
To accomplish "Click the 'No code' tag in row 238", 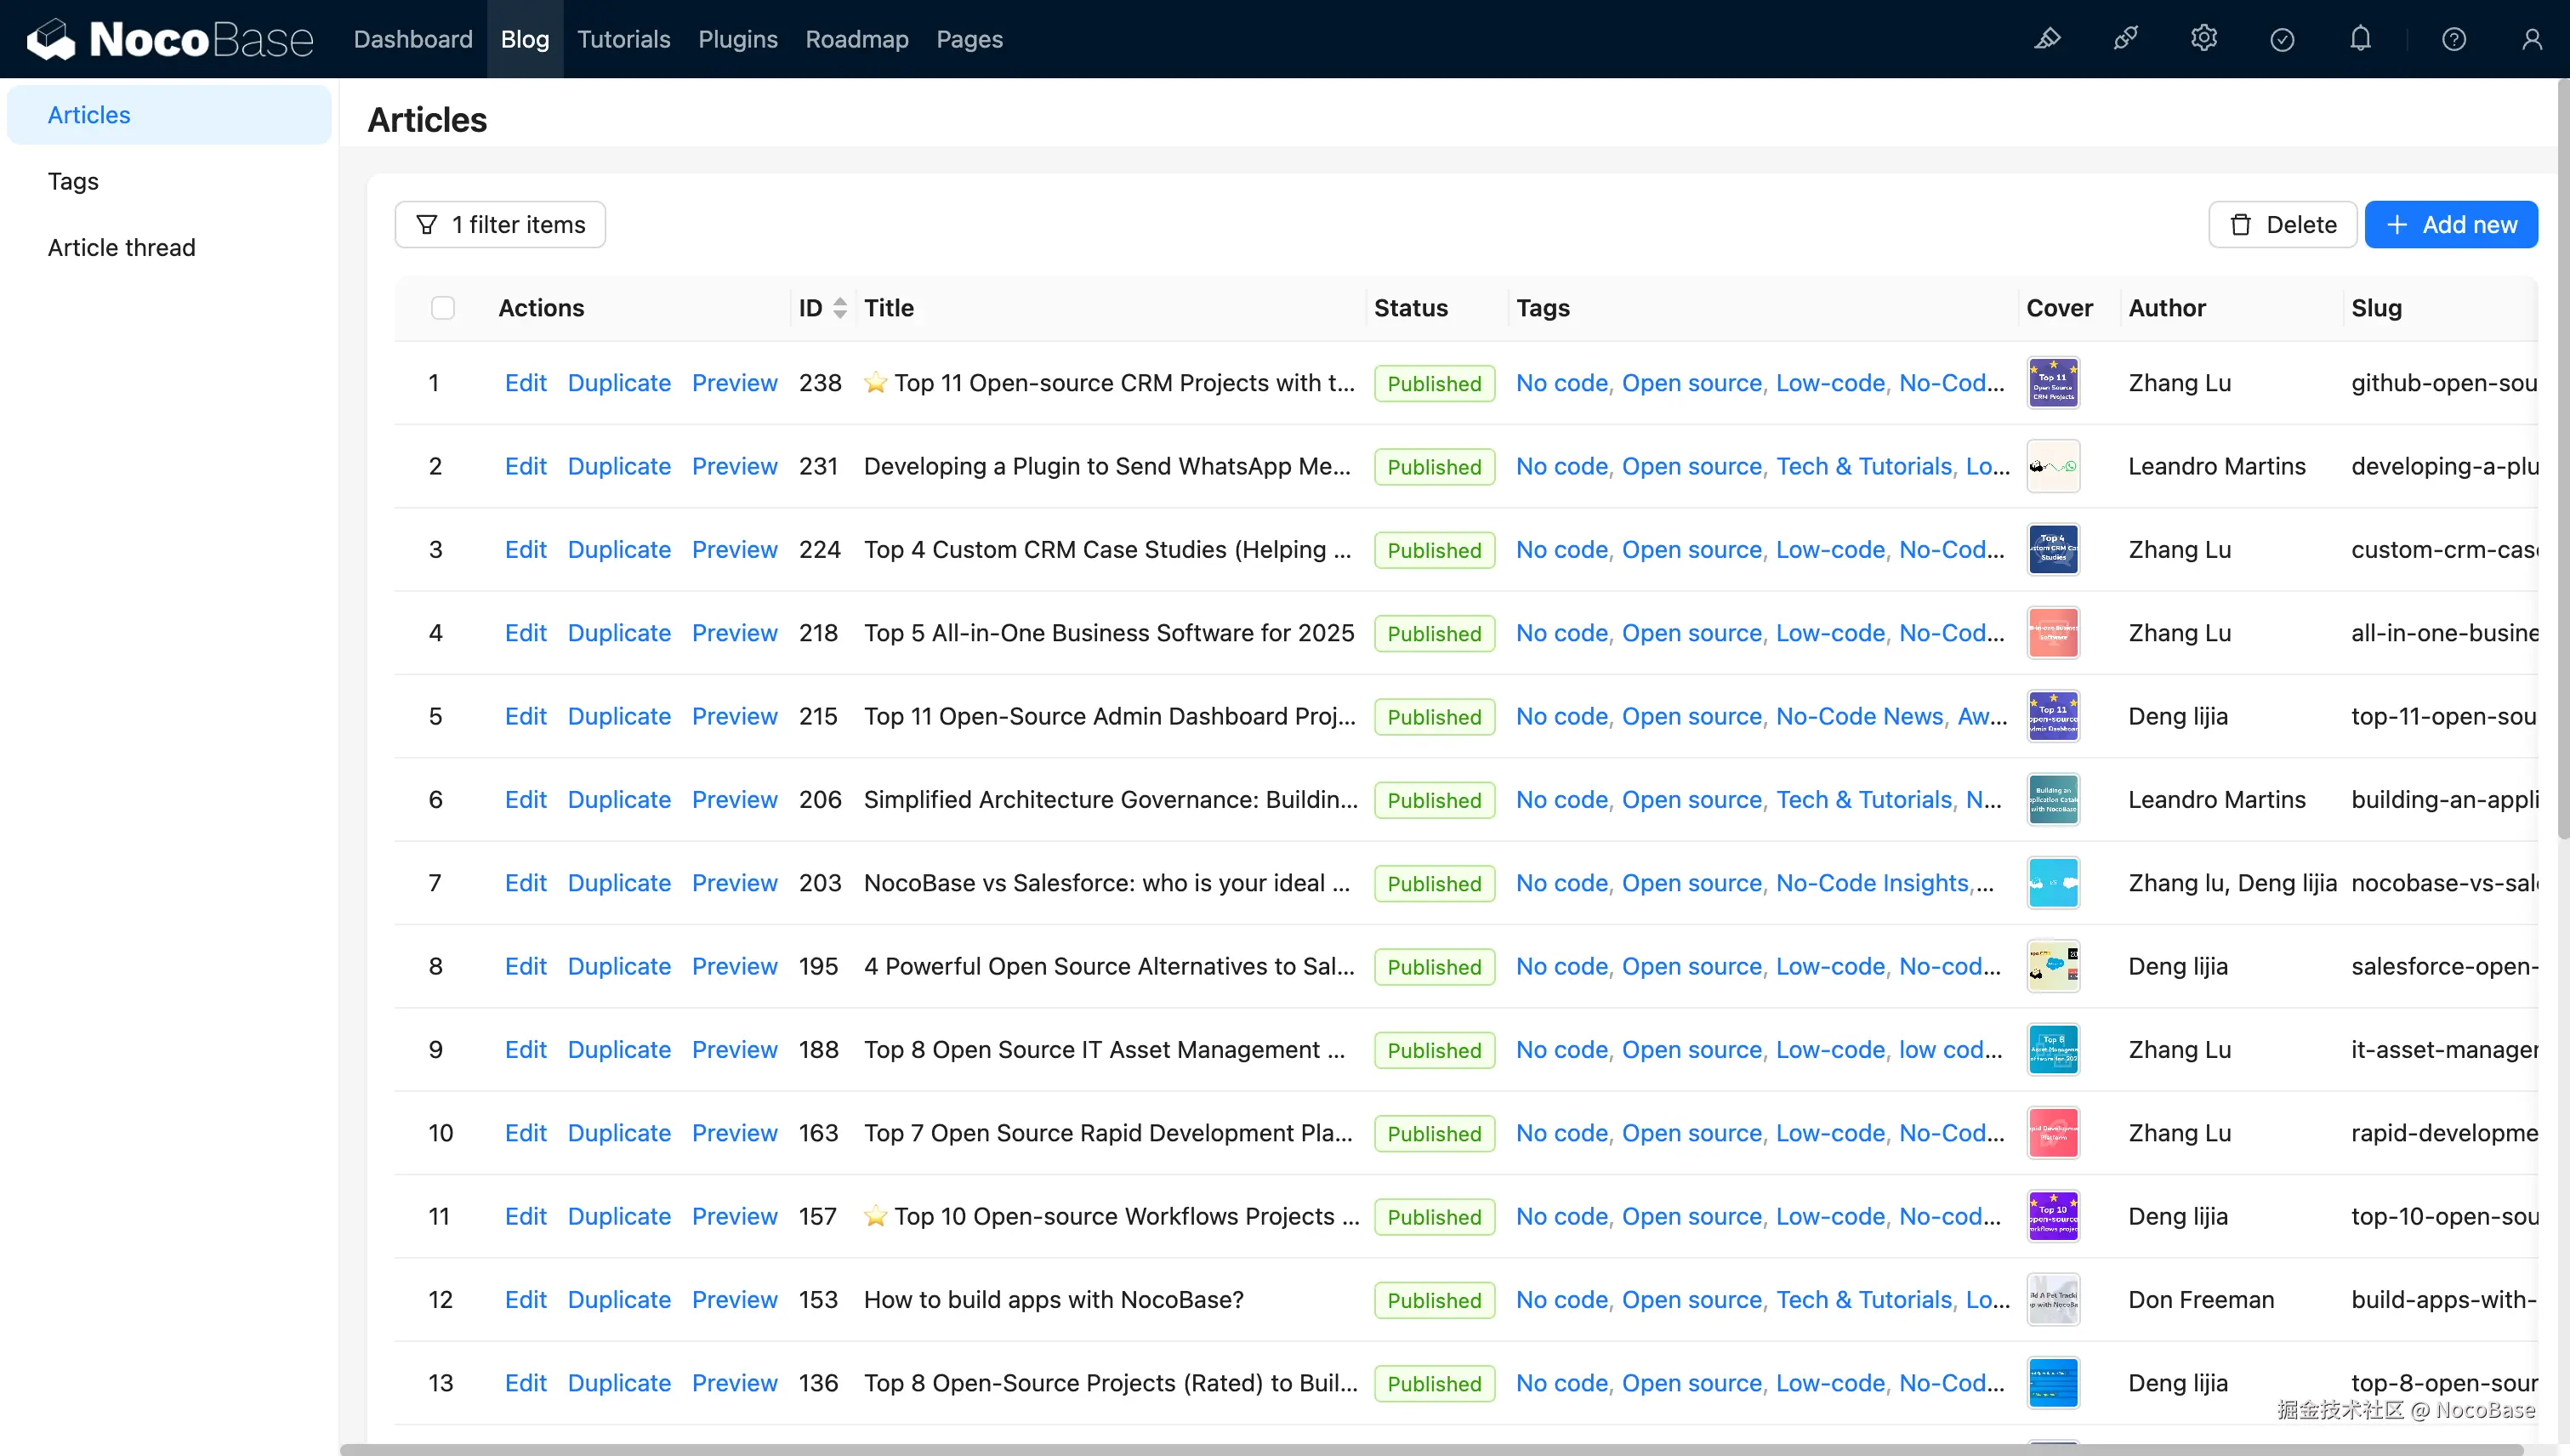I will (1562, 383).
